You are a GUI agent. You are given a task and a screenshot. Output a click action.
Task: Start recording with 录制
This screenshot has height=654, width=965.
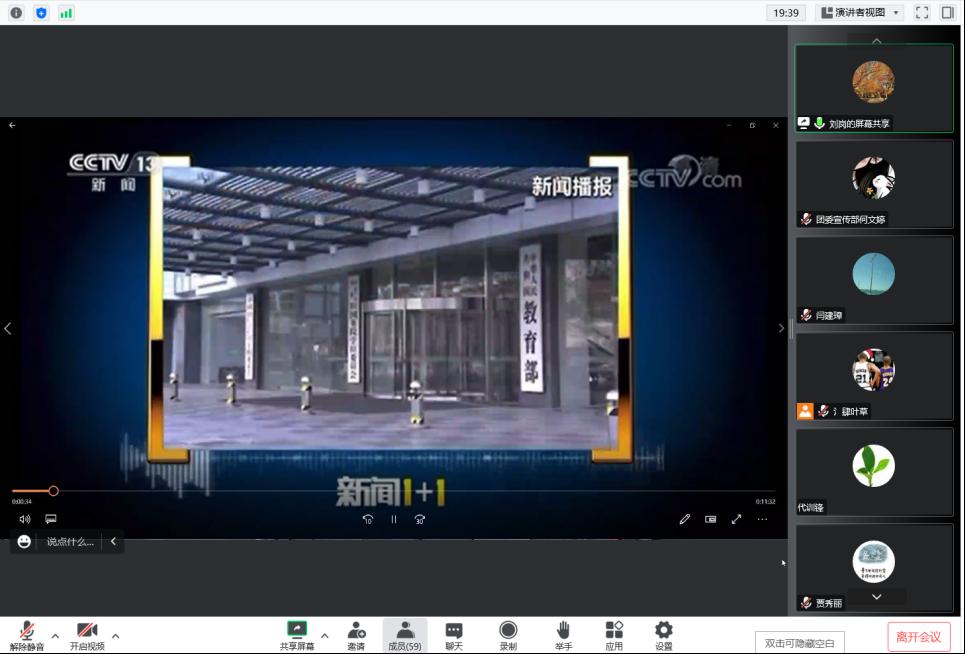click(508, 636)
